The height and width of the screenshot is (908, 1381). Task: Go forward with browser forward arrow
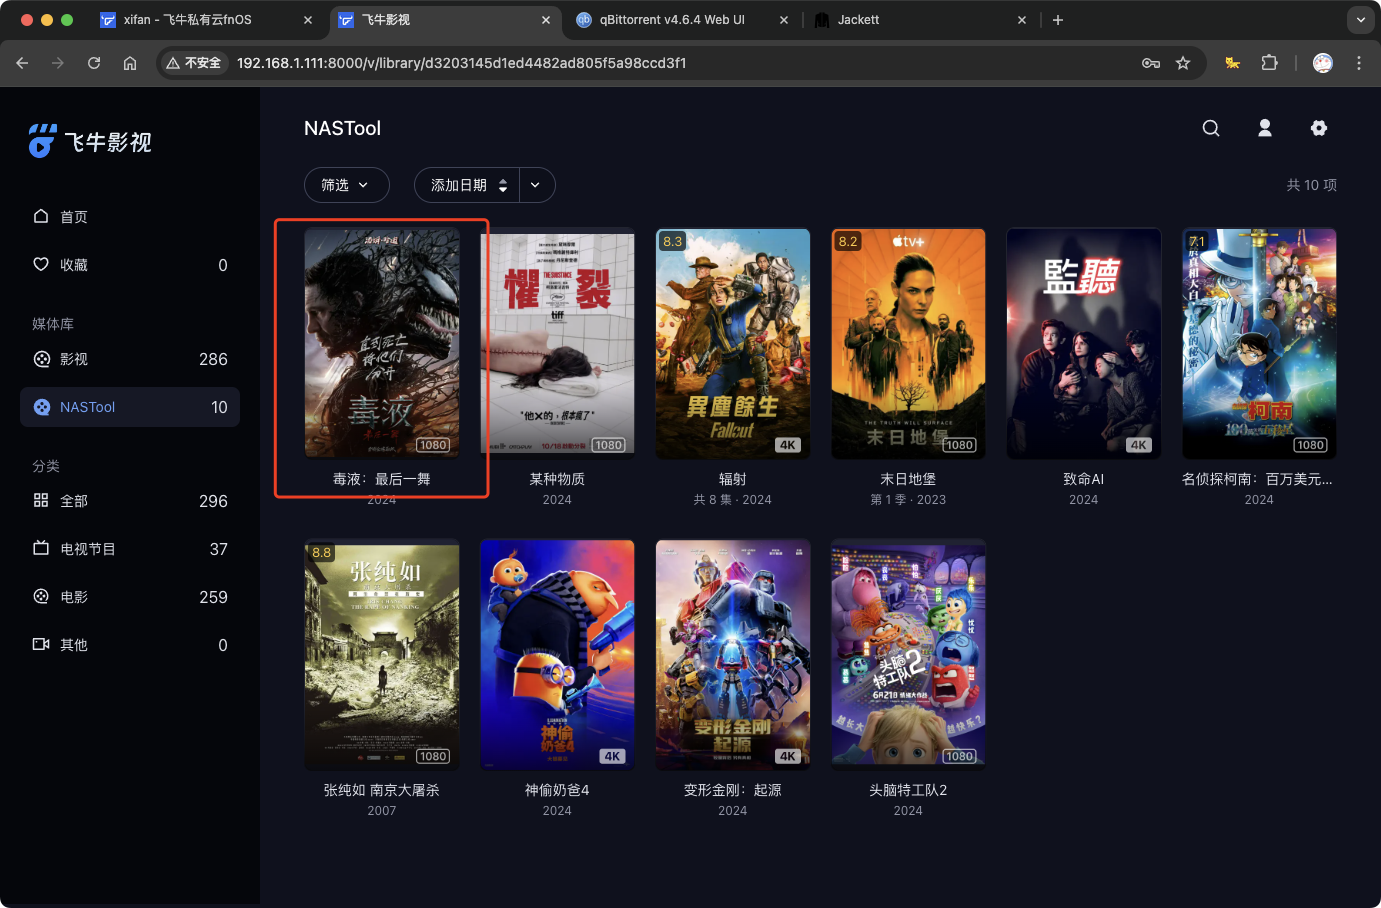pyautogui.click(x=58, y=63)
